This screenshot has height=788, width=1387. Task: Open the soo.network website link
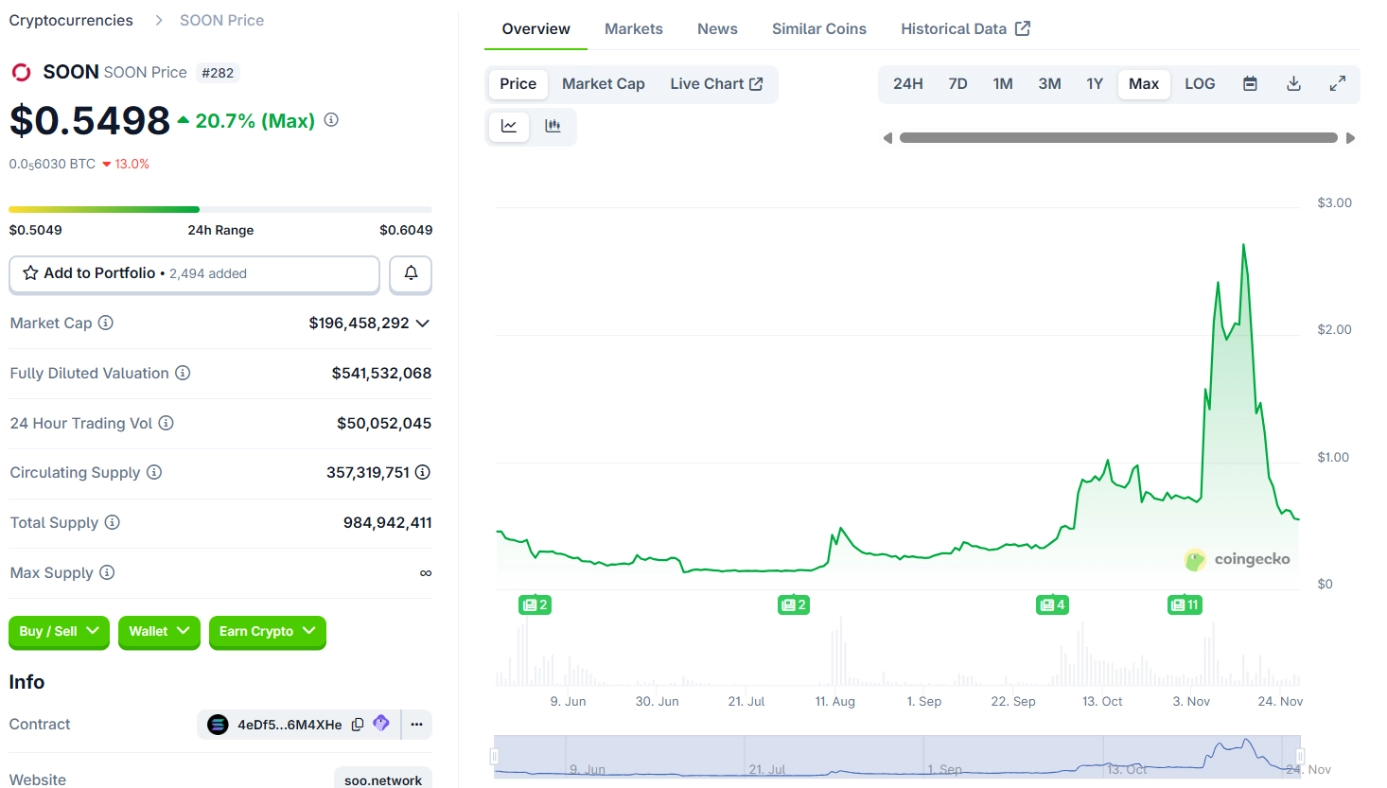point(383,779)
